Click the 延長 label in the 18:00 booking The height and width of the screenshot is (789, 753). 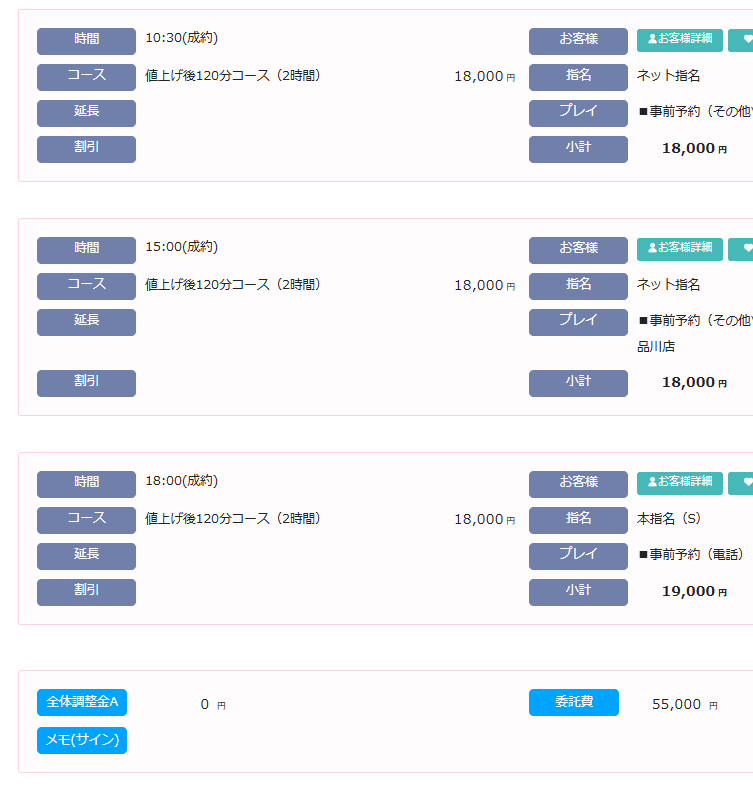tap(86, 556)
